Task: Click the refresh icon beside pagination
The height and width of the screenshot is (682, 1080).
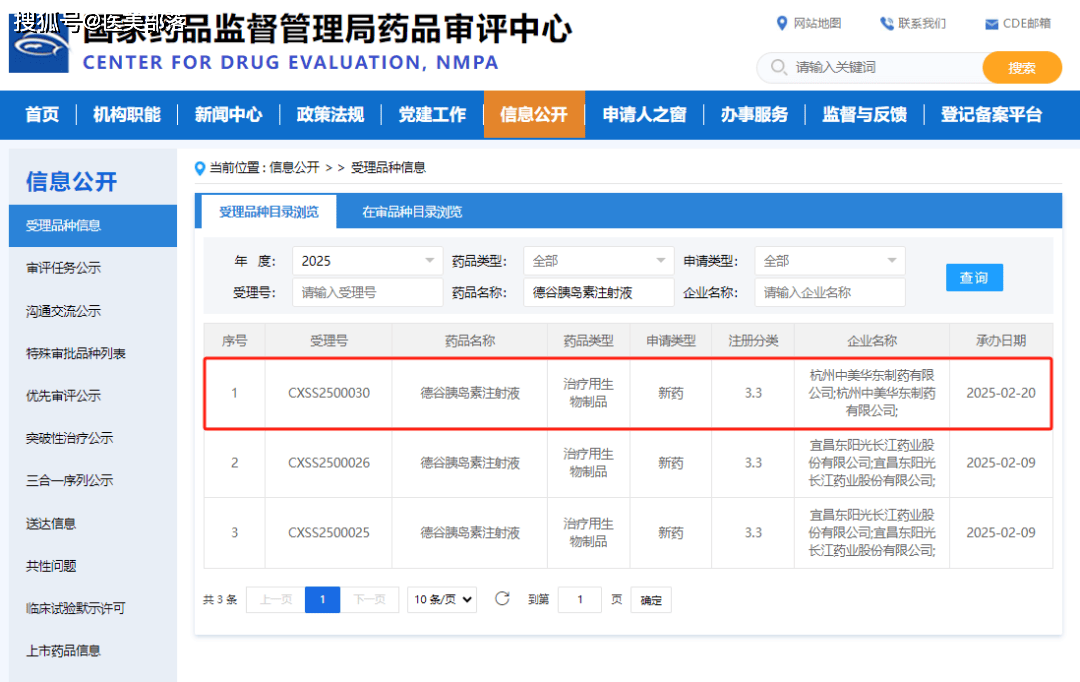Action: (x=502, y=599)
